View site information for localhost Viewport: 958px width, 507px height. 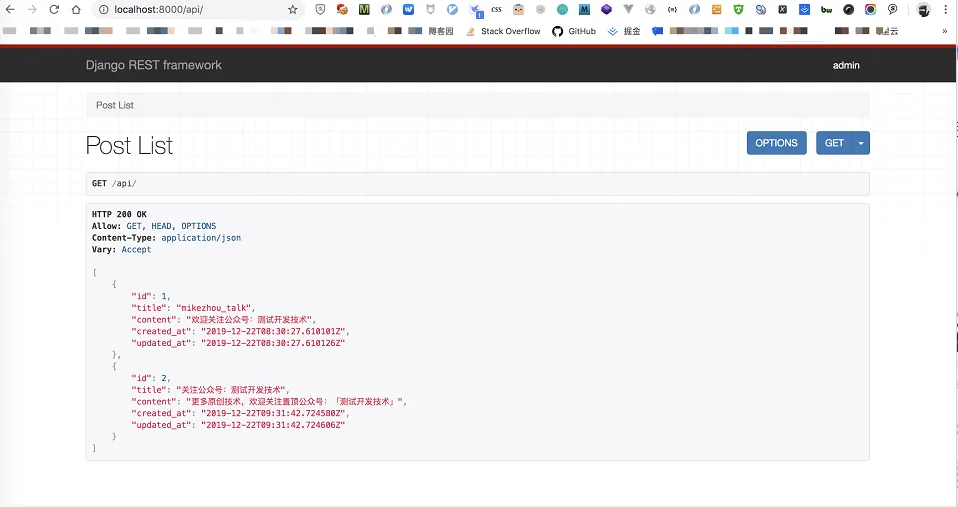103,9
